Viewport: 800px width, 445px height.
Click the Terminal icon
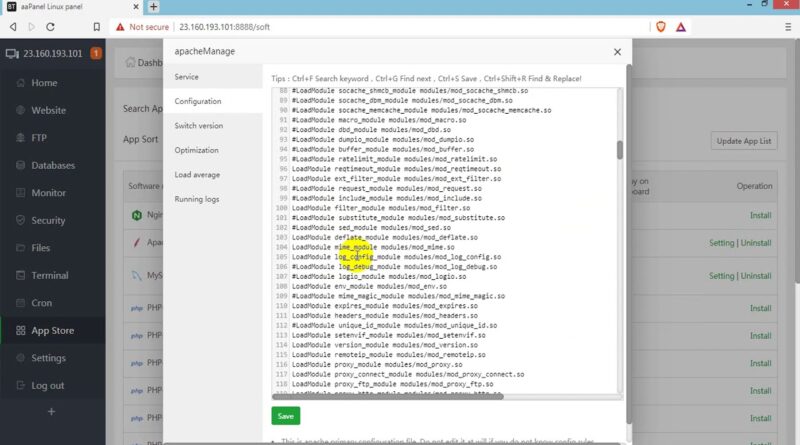[x=20, y=276]
